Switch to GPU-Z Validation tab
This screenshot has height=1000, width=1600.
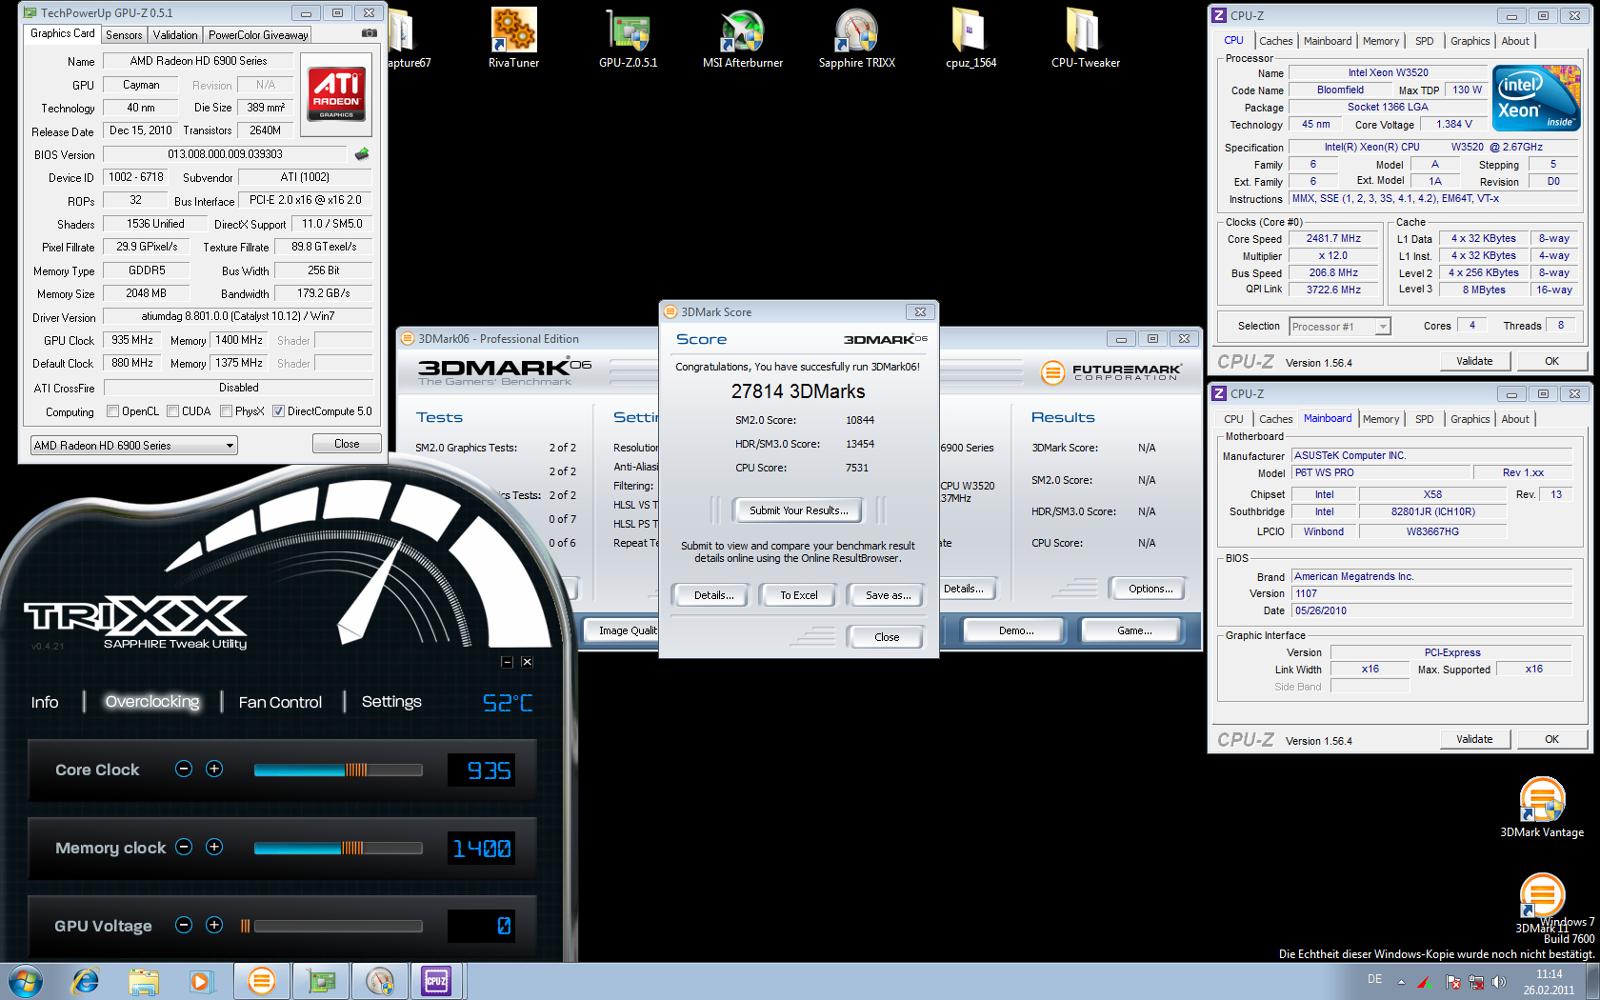pyautogui.click(x=175, y=34)
